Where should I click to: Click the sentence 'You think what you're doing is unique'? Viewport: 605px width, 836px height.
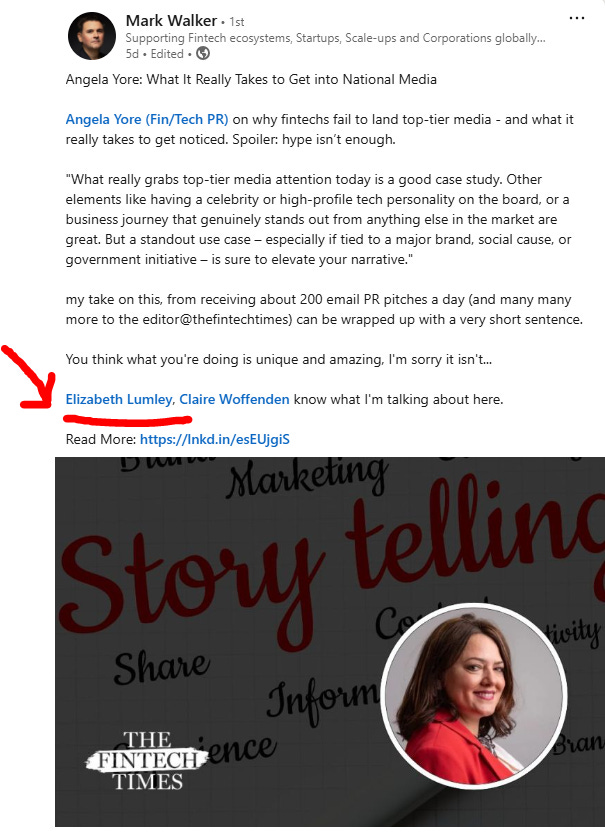279,359
